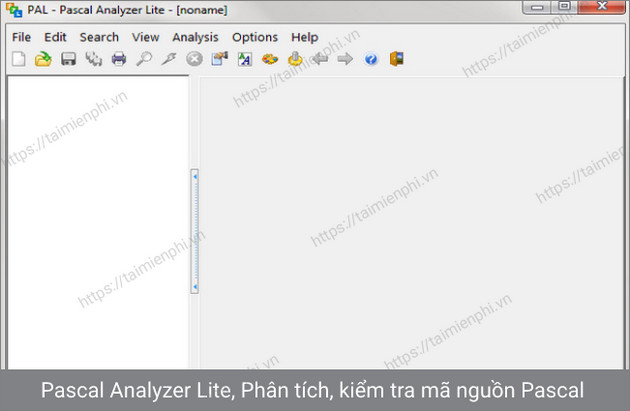Minimize the Pascal Analyzer Lite window

coord(538,7)
